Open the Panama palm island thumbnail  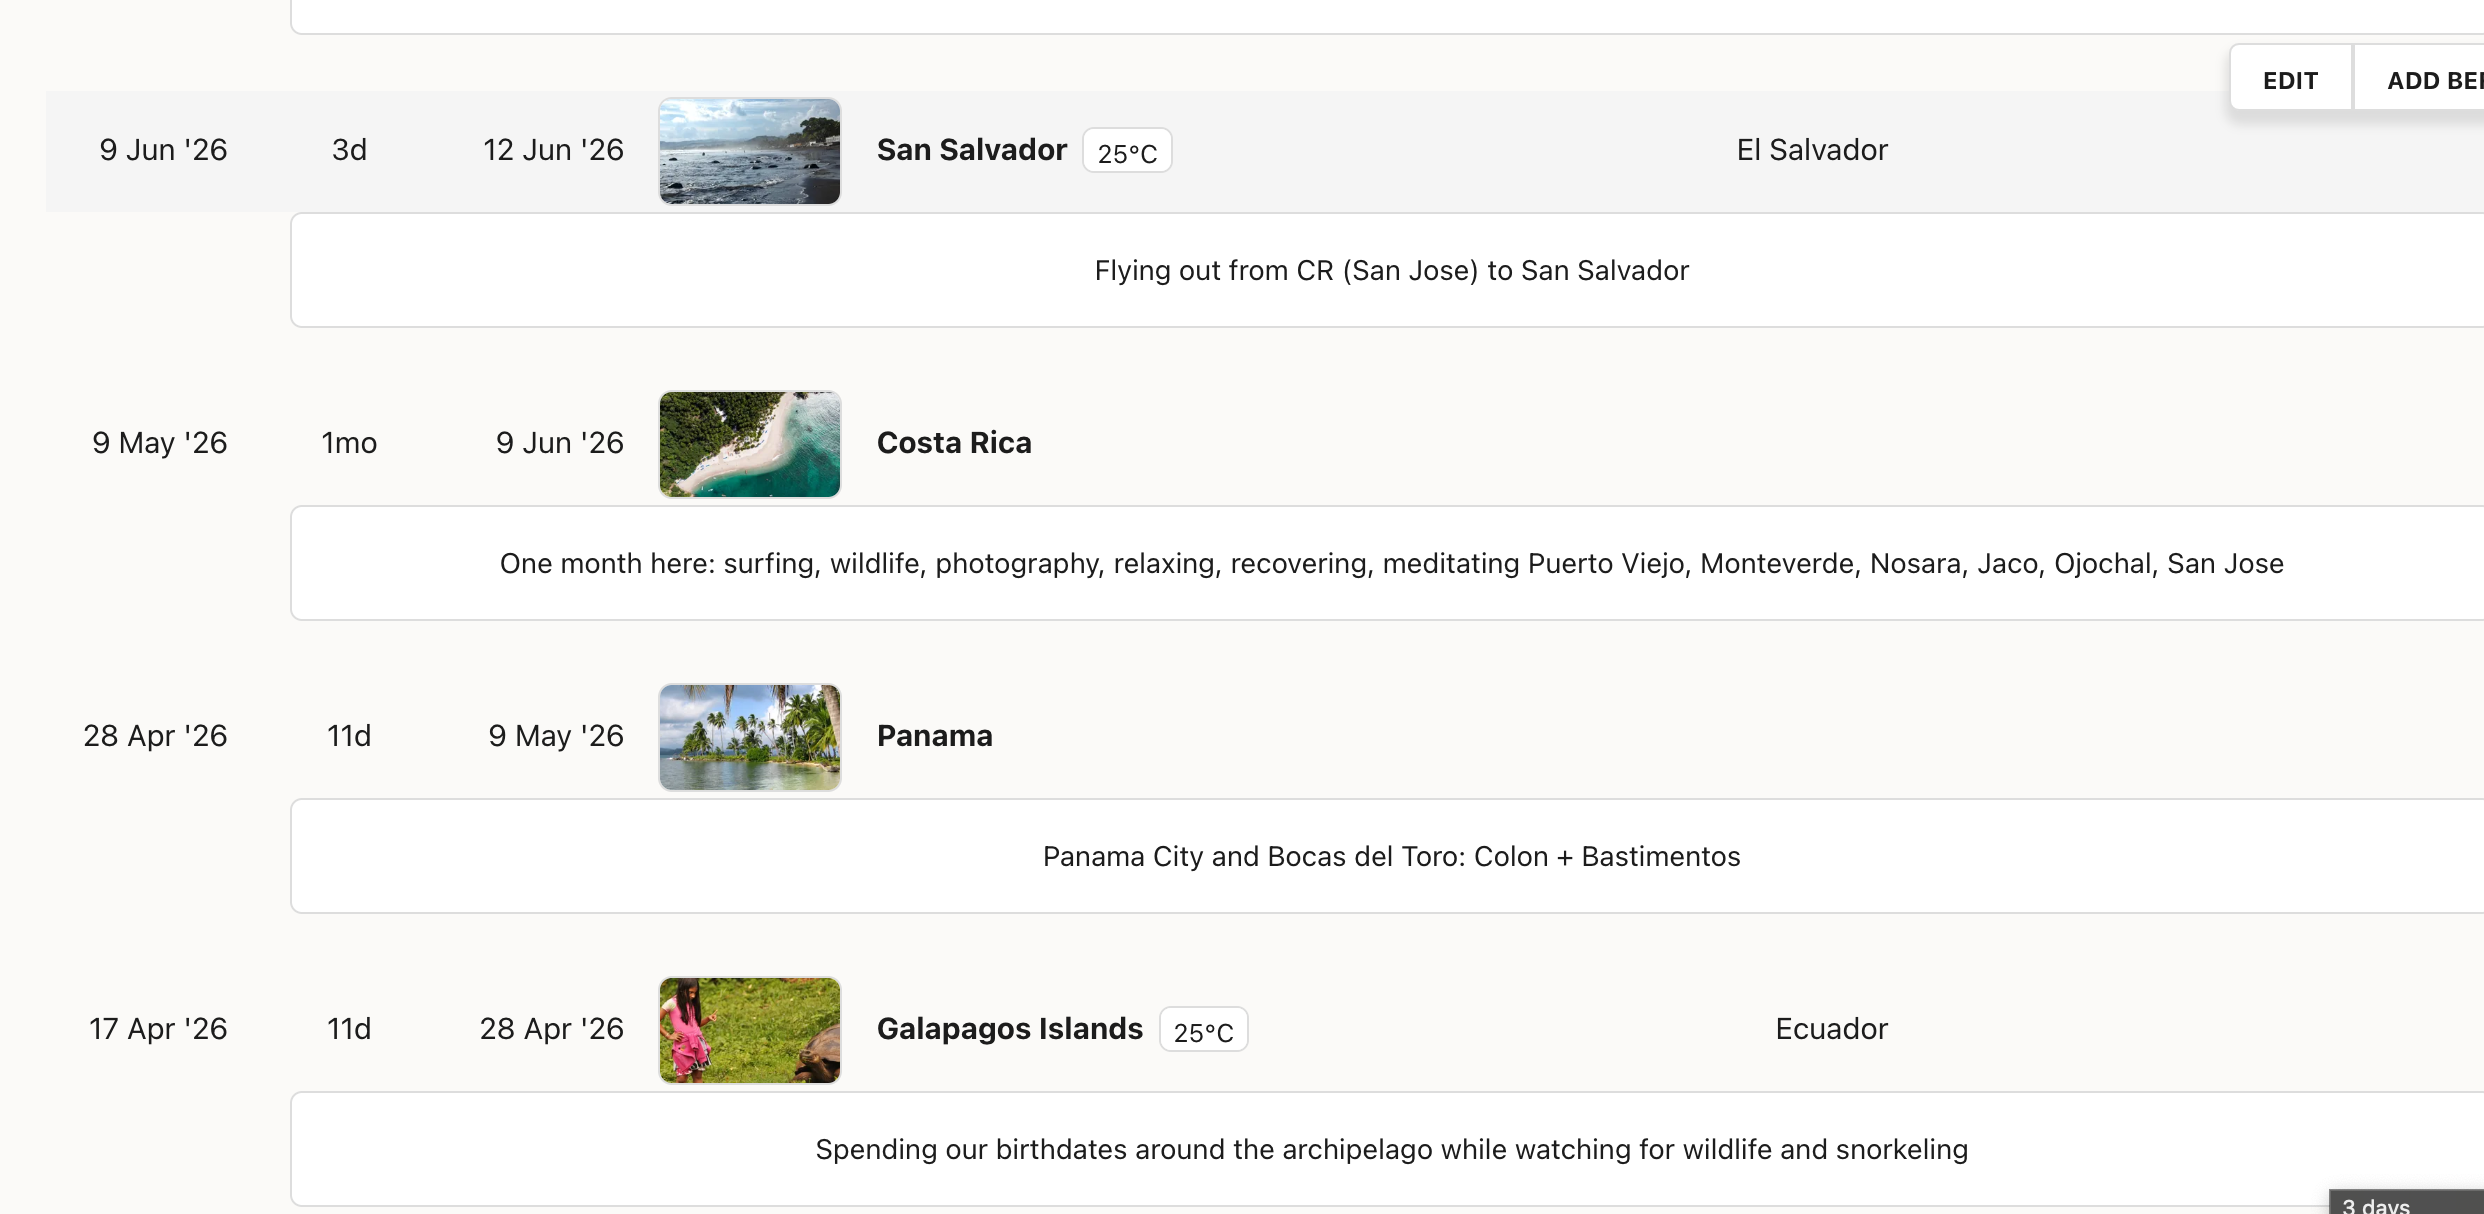pos(749,737)
